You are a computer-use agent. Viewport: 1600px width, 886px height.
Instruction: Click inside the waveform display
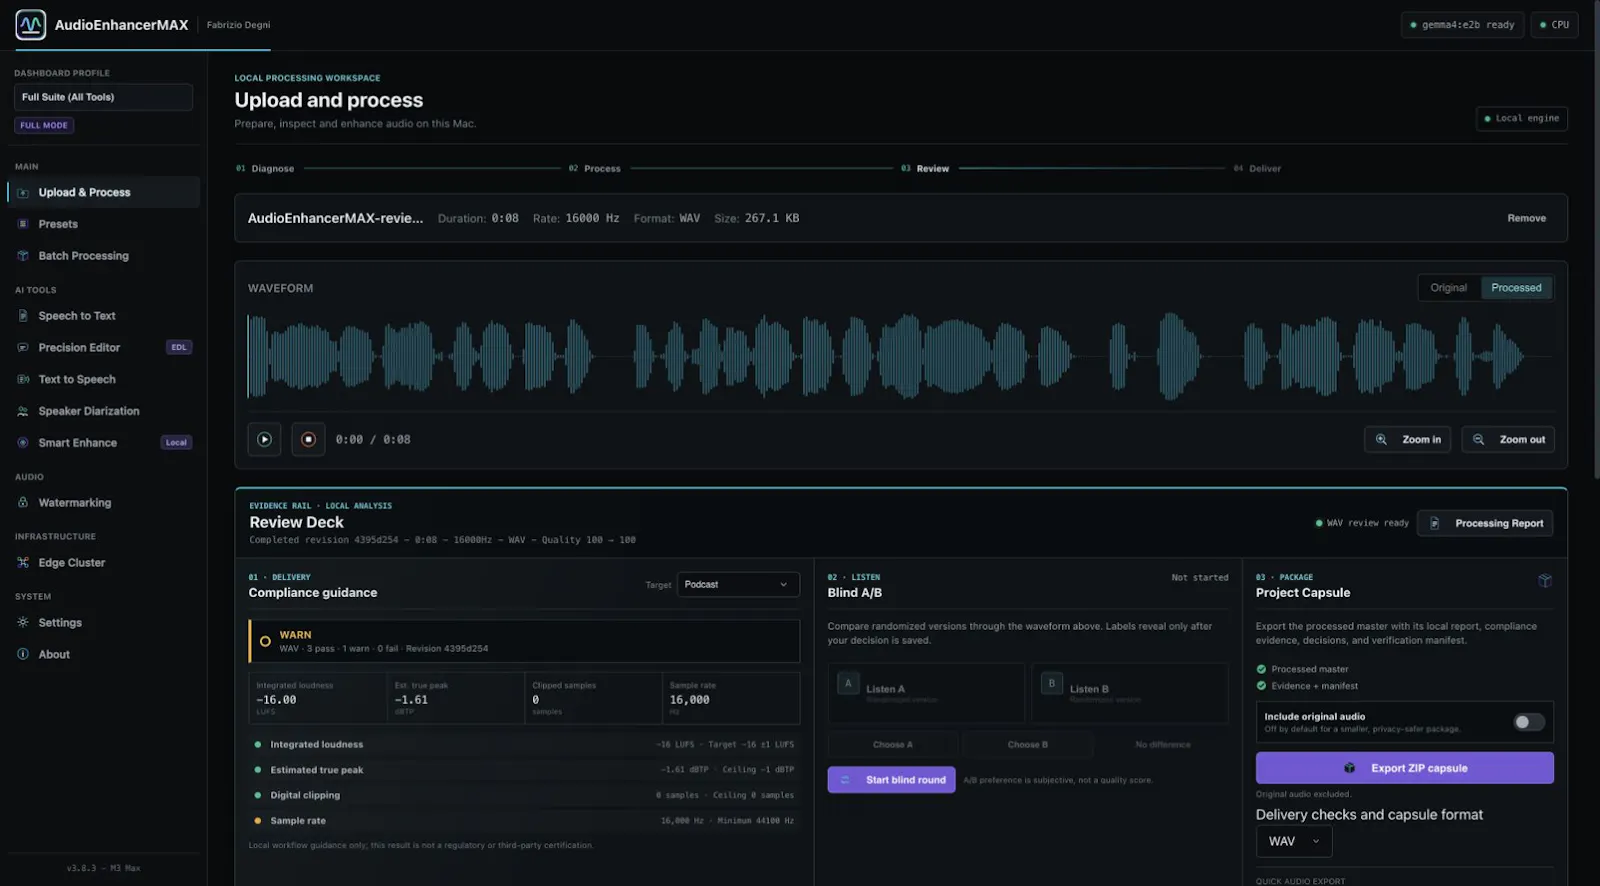pyautogui.click(x=900, y=356)
